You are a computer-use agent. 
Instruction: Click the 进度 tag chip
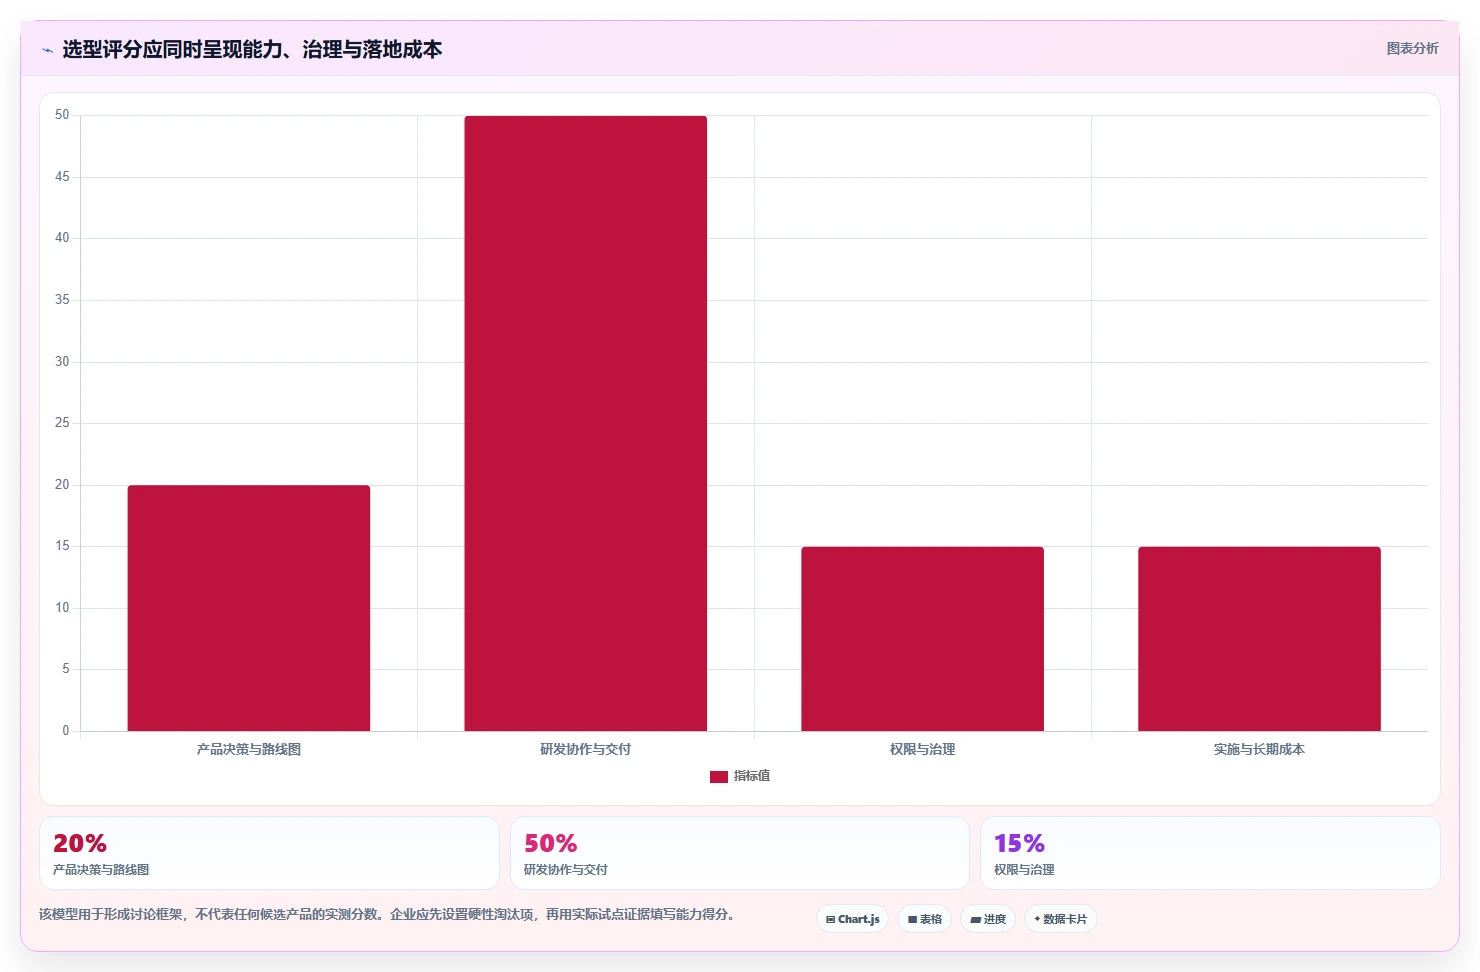(988, 919)
